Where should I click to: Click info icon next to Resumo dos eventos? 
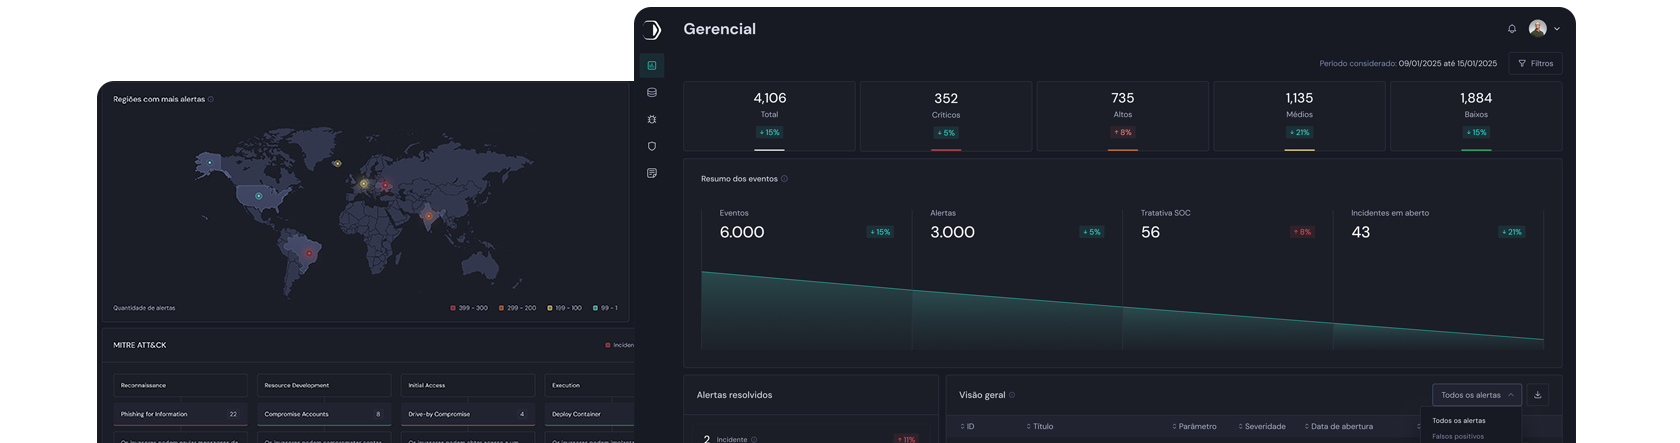(784, 179)
